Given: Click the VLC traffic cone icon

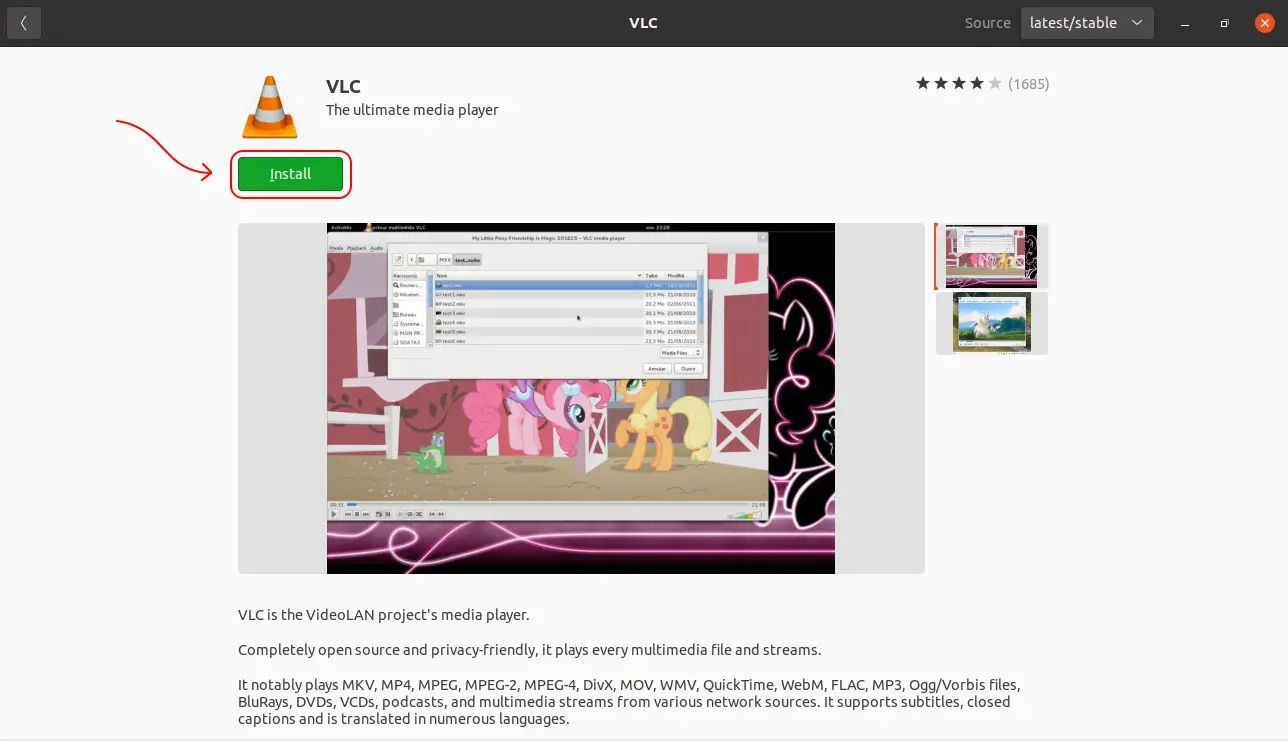Looking at the screenshot, I should (x=270, y=106).
